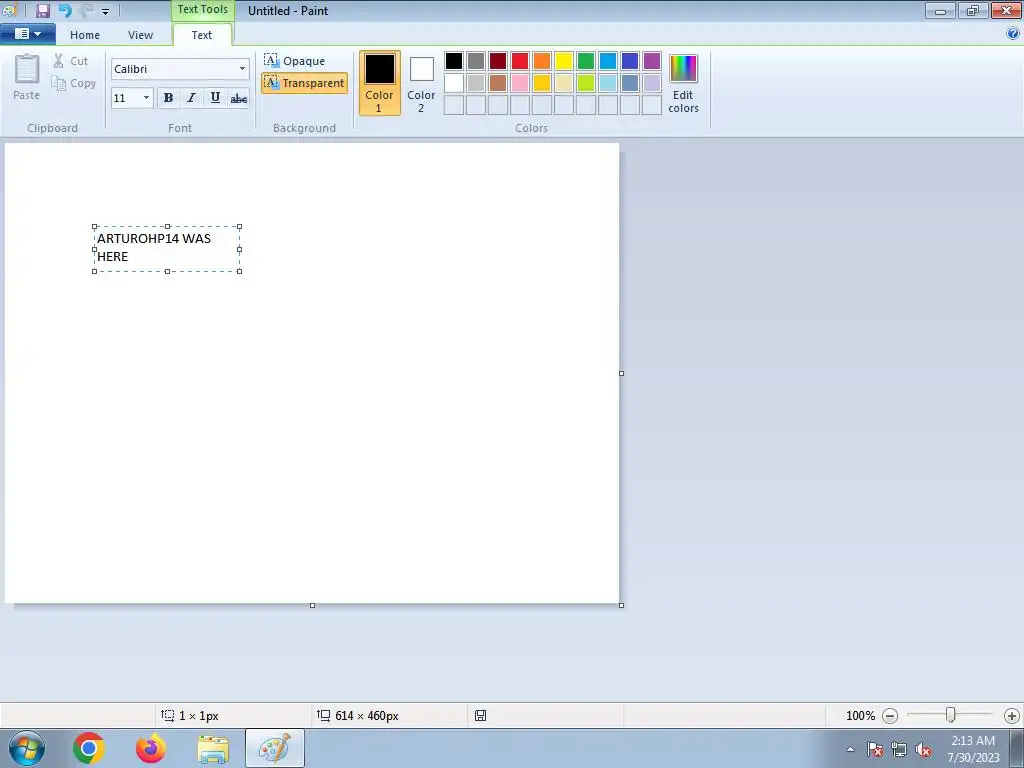Pick the lavender color swatch
The image size is (1024, 768).
click(652, 83)
